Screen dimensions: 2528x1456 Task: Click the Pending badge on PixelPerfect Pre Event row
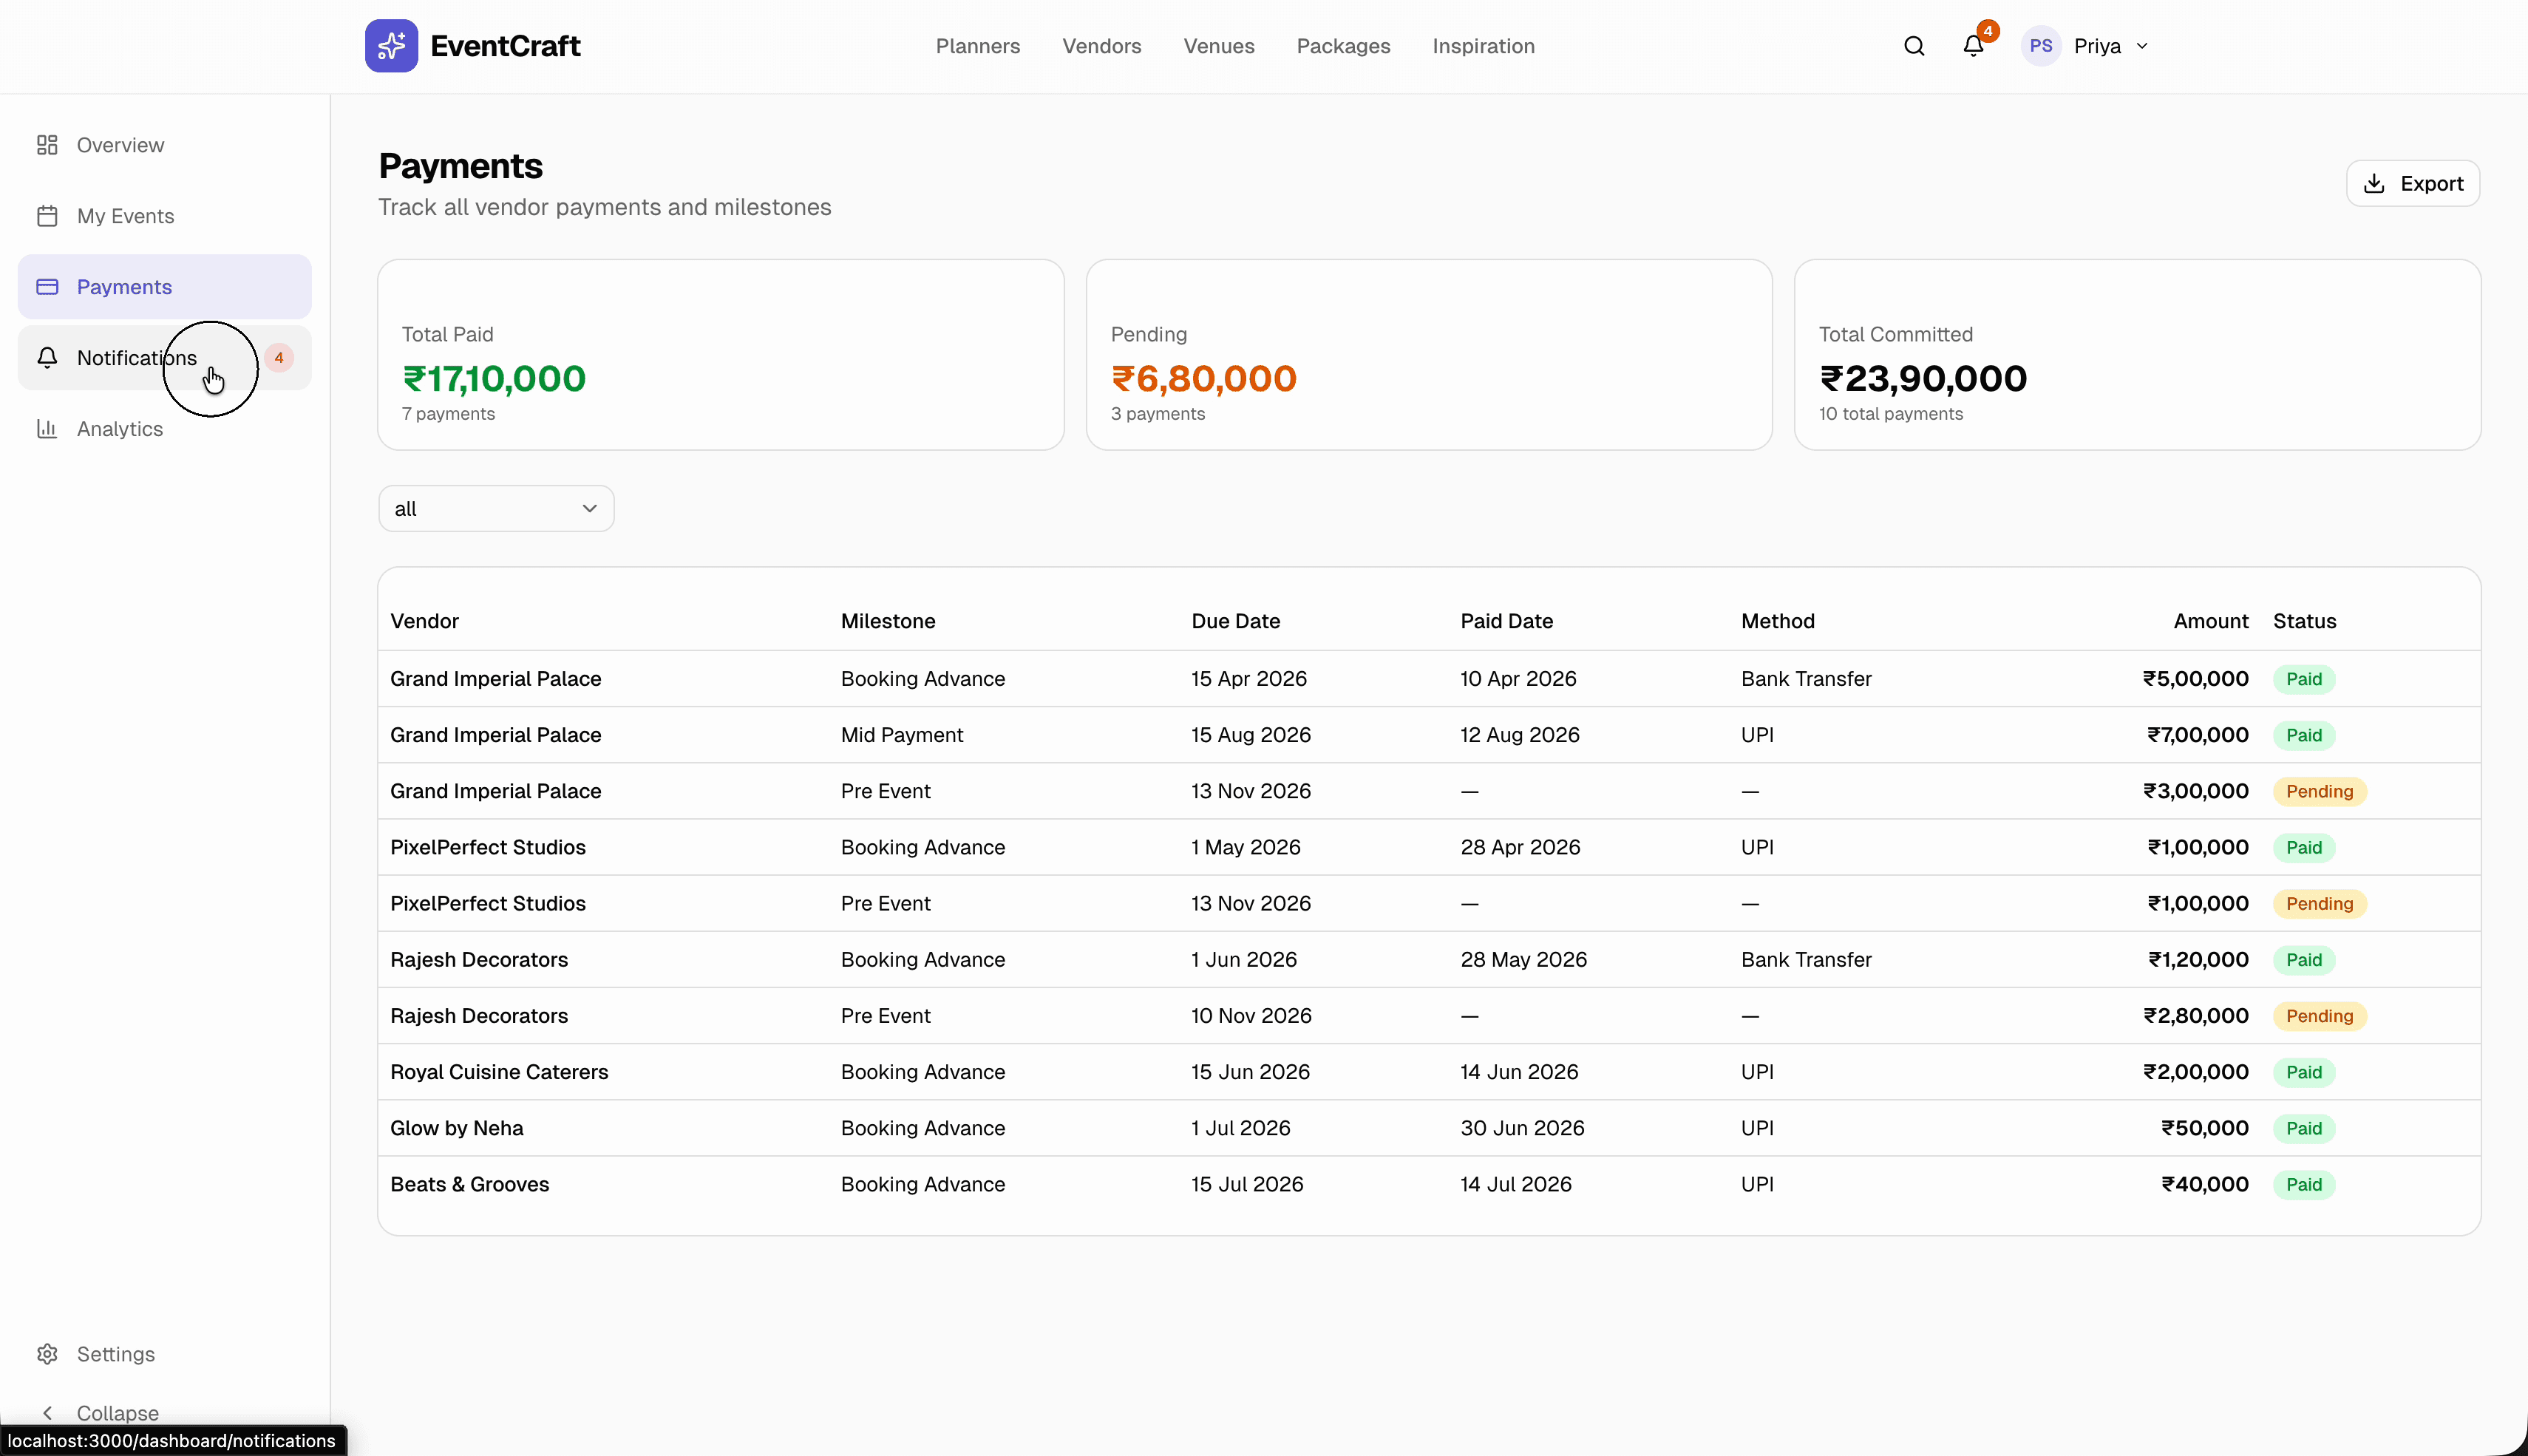click(2319, 903)
